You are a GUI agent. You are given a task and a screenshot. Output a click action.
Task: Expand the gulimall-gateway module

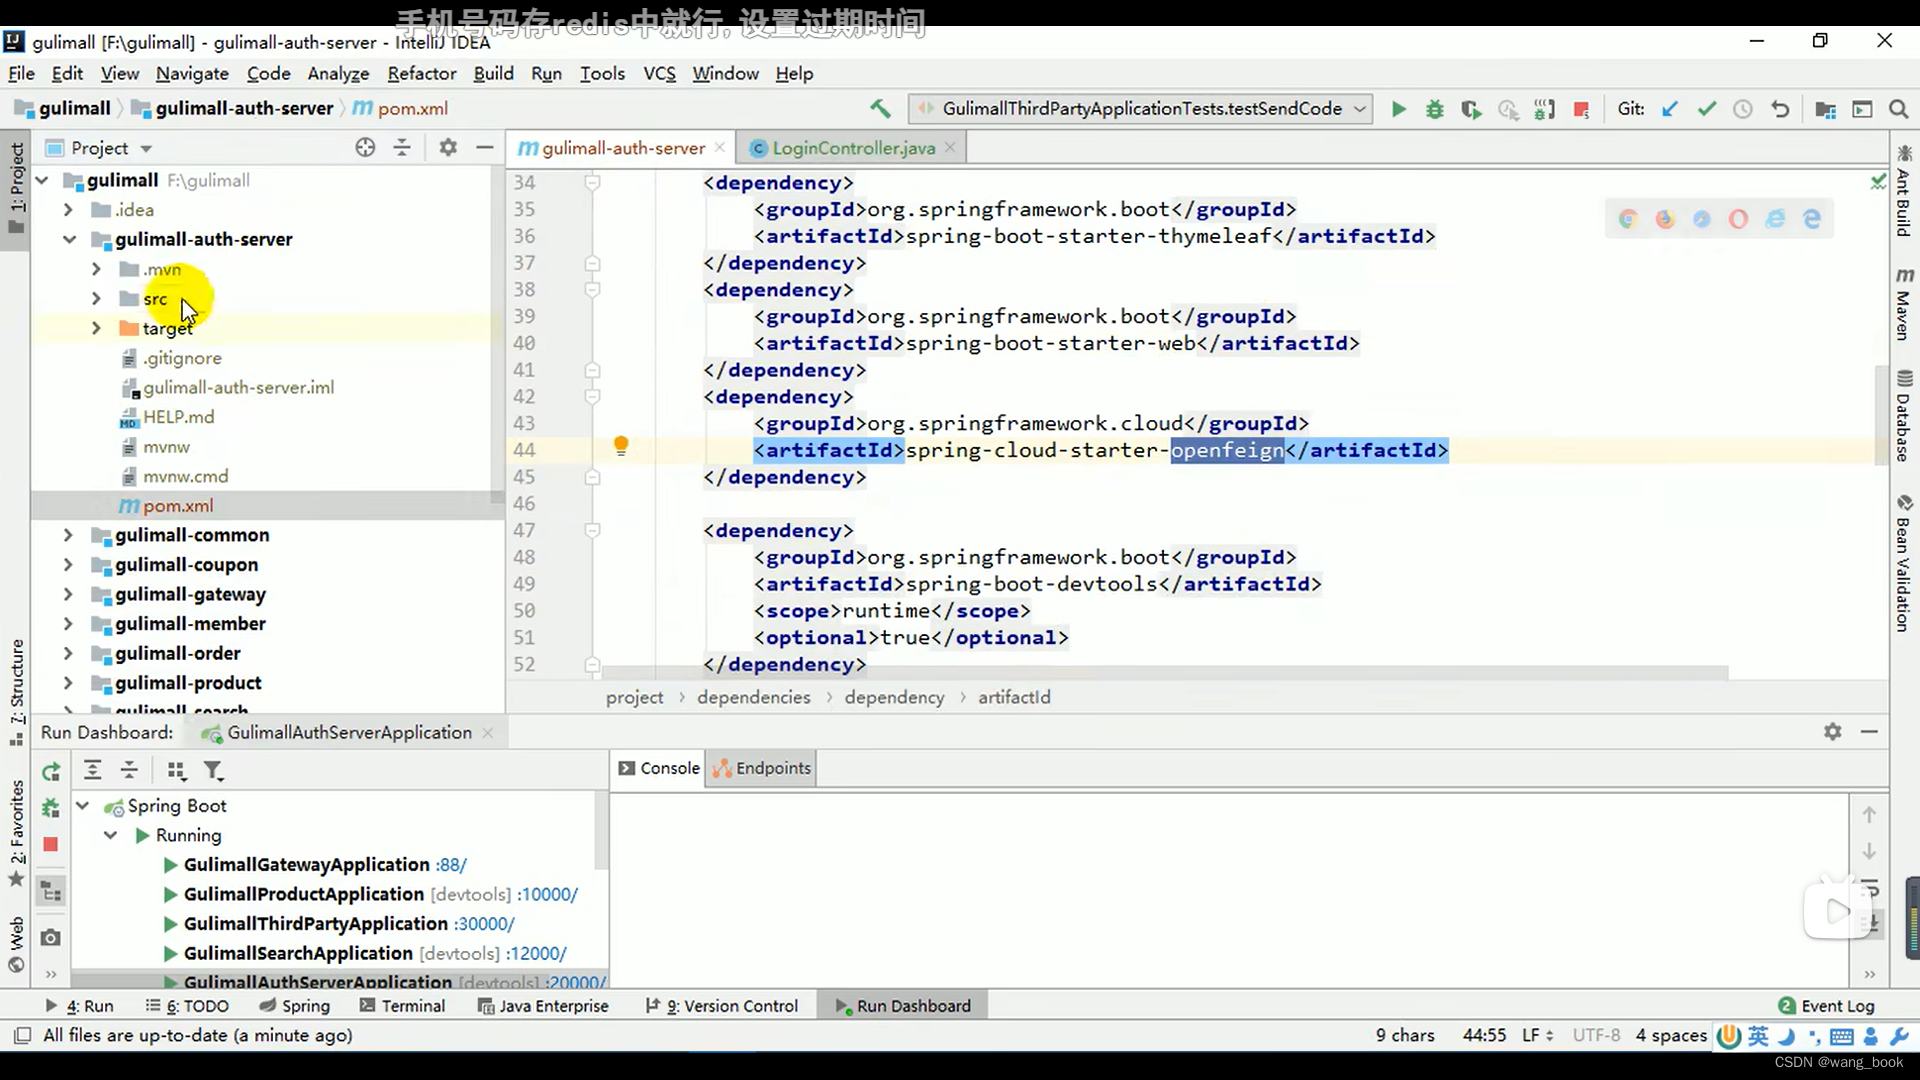(x=68, y=594)
